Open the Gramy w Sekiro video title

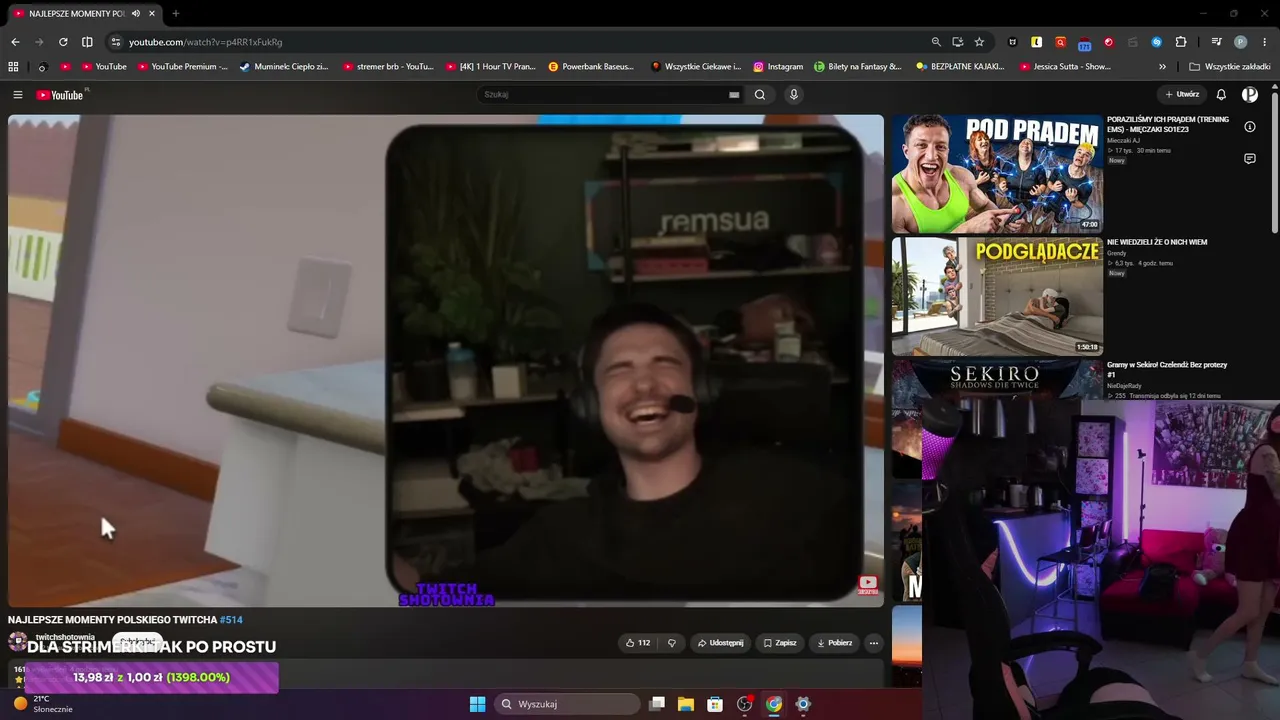(1167, 369)
